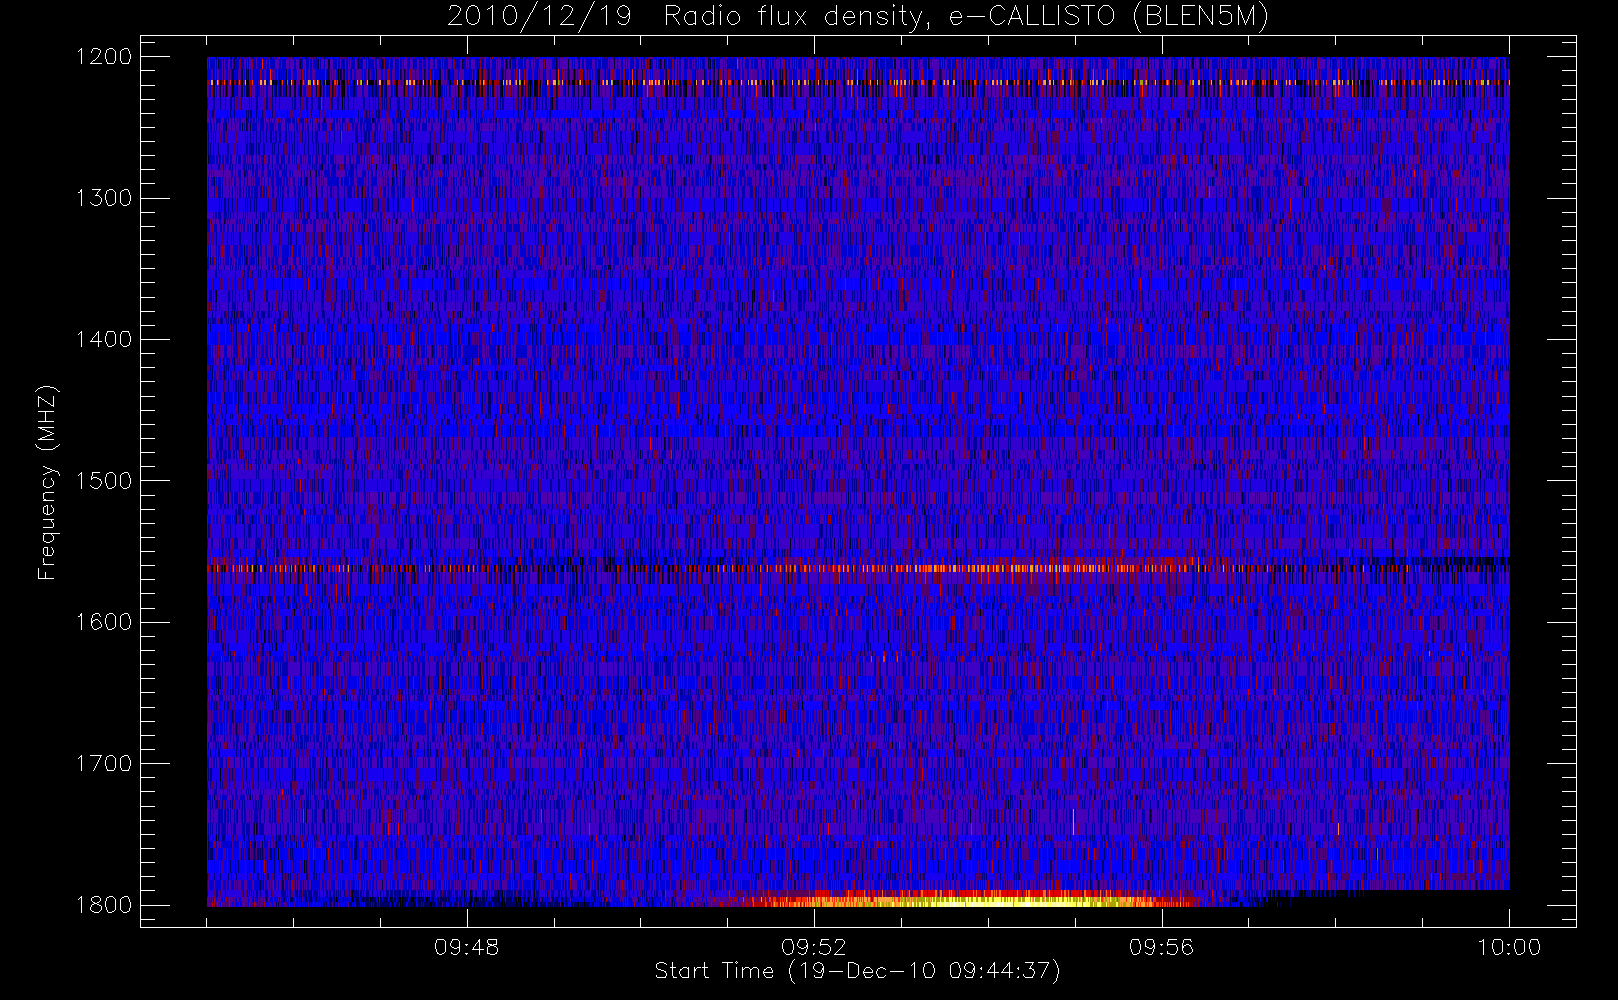Click the 'Frequency (MHZ)' axis label

[x=47, y=482]
